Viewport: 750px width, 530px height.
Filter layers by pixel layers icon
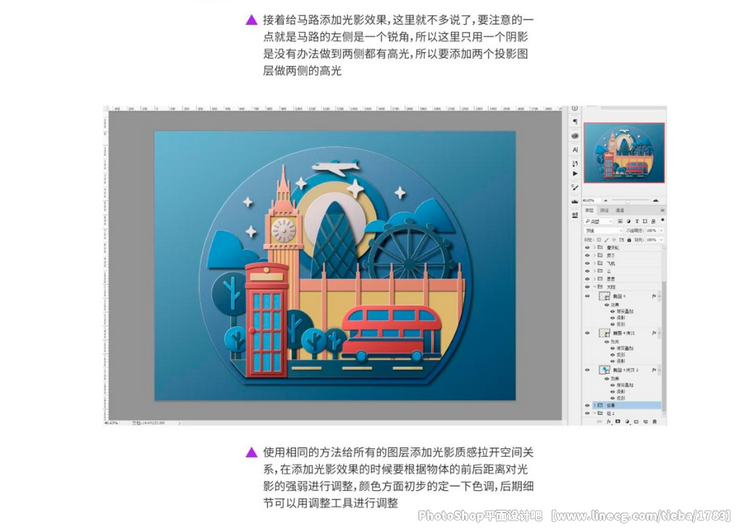(620, 221)
